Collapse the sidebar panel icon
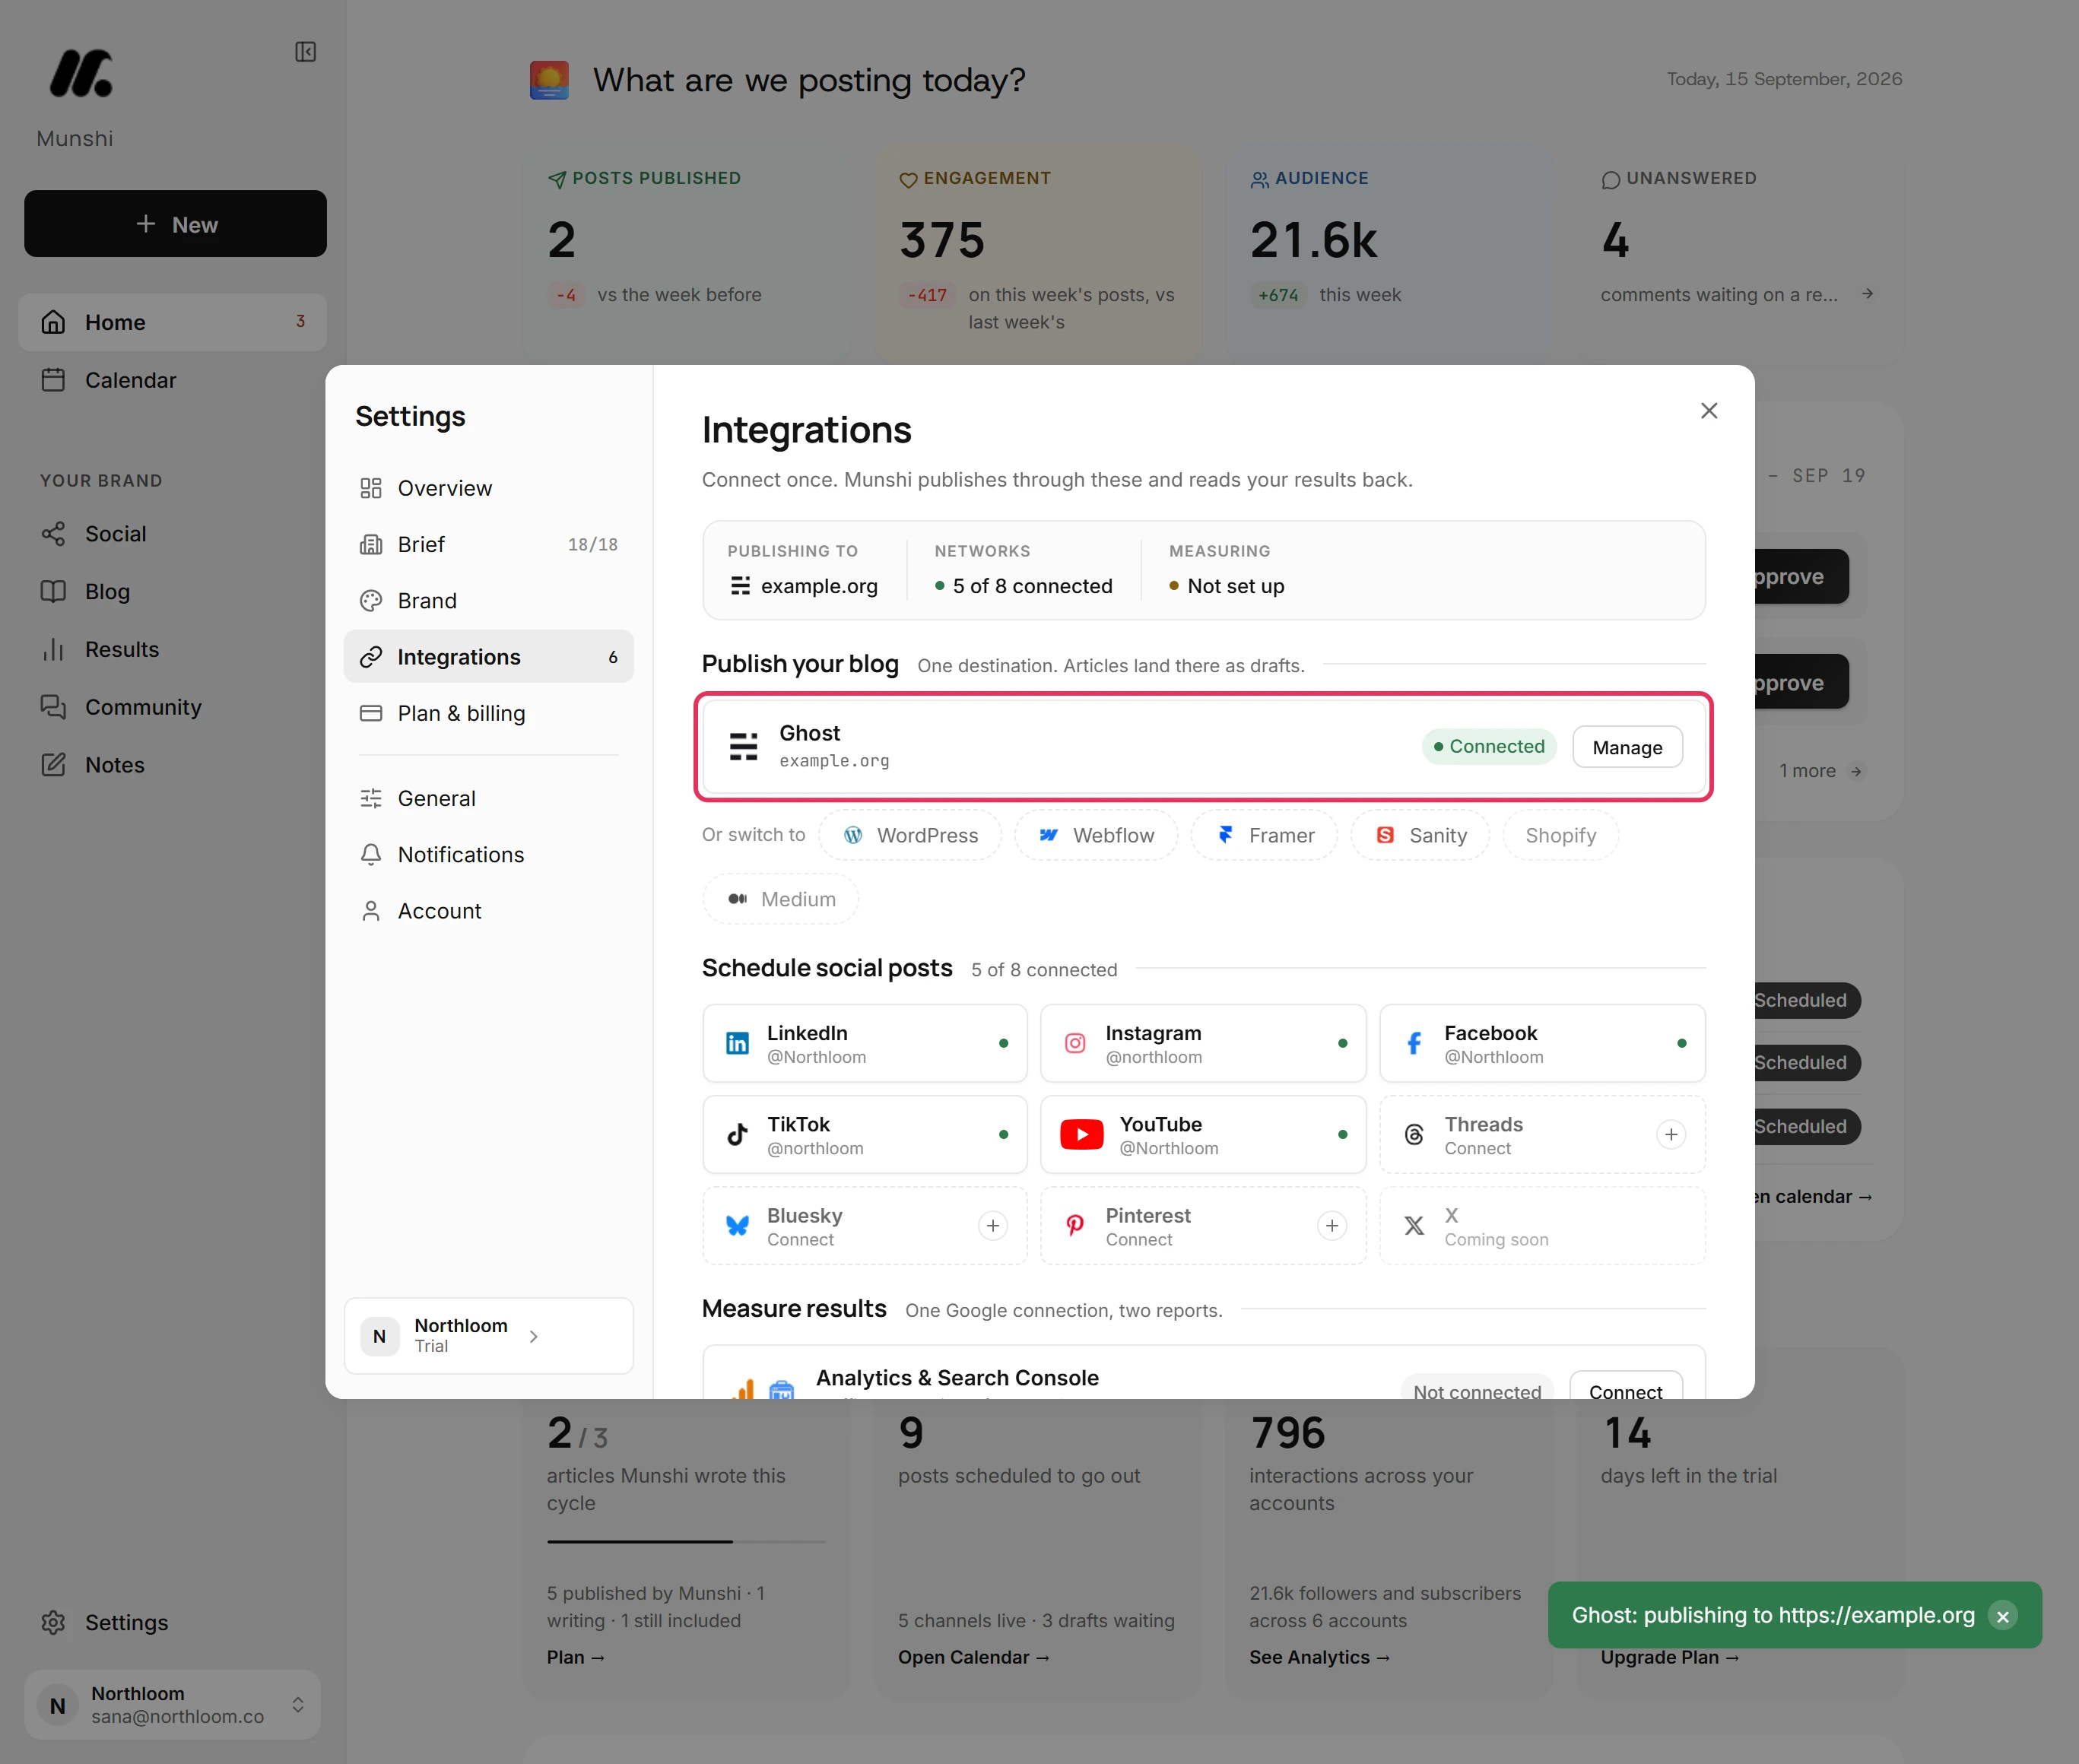This screenshot has width=2079, height=1764. click(306, 52)
